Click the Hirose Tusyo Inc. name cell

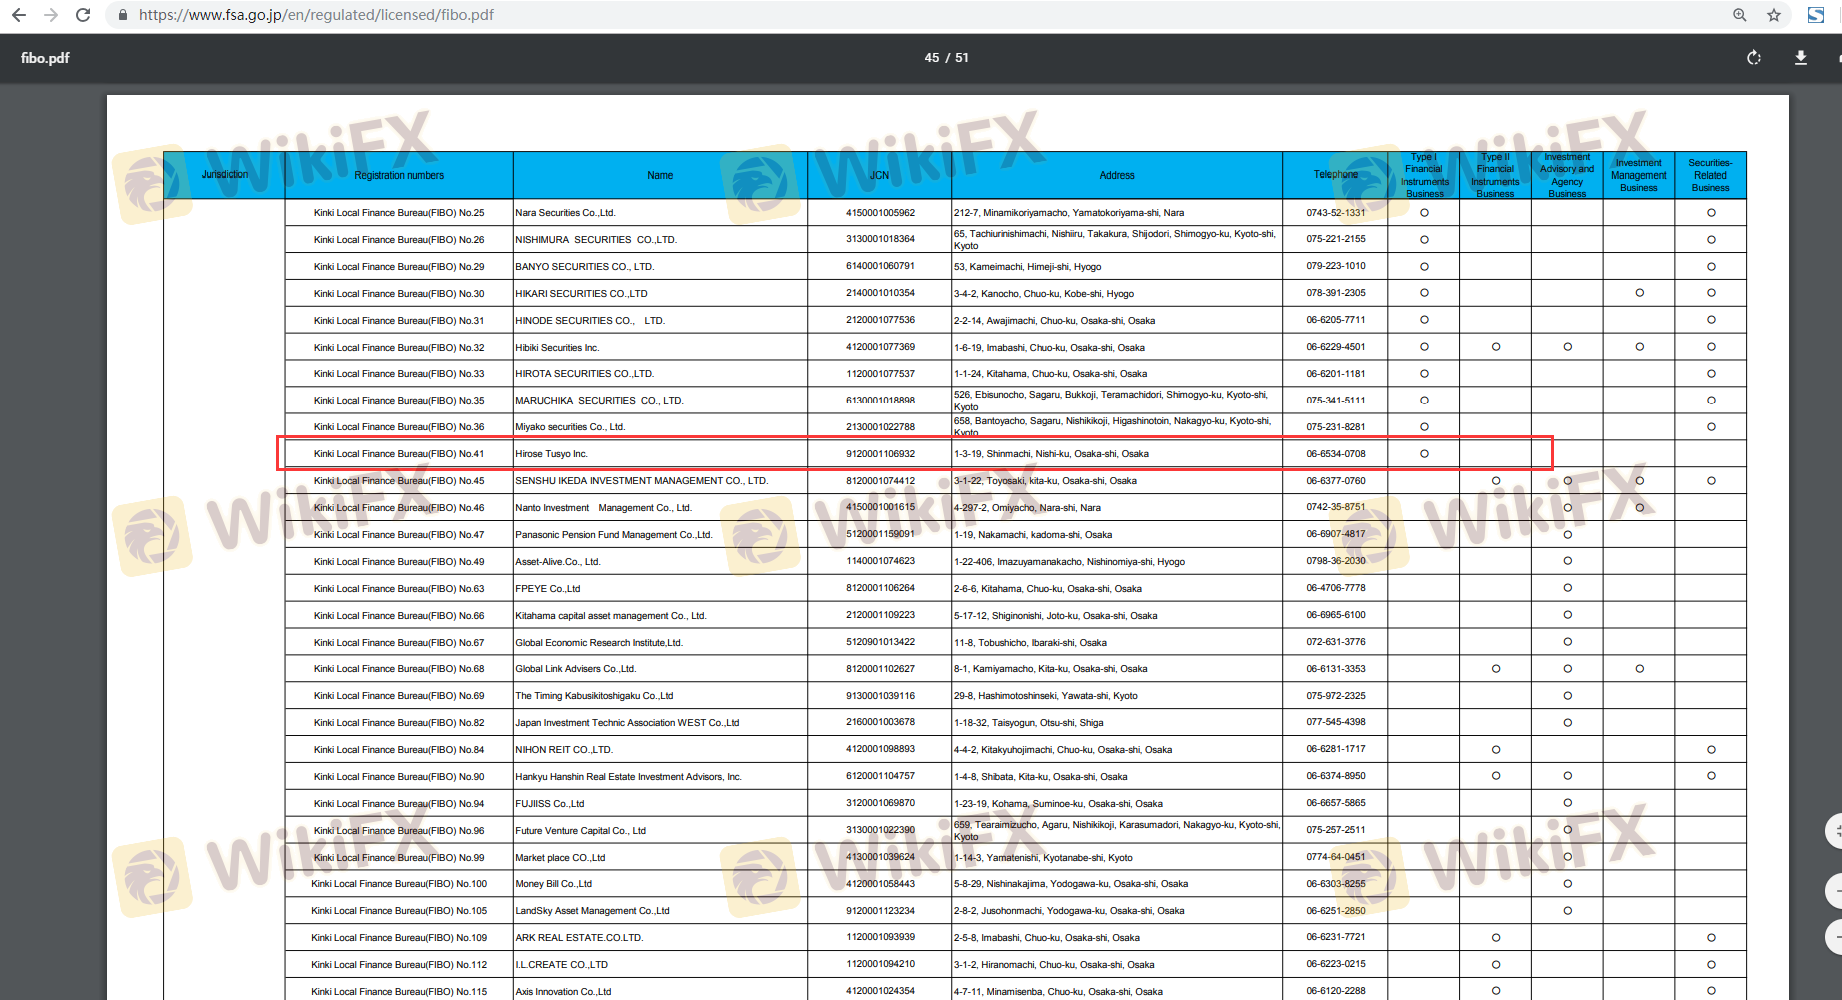(x=552, y=454)
